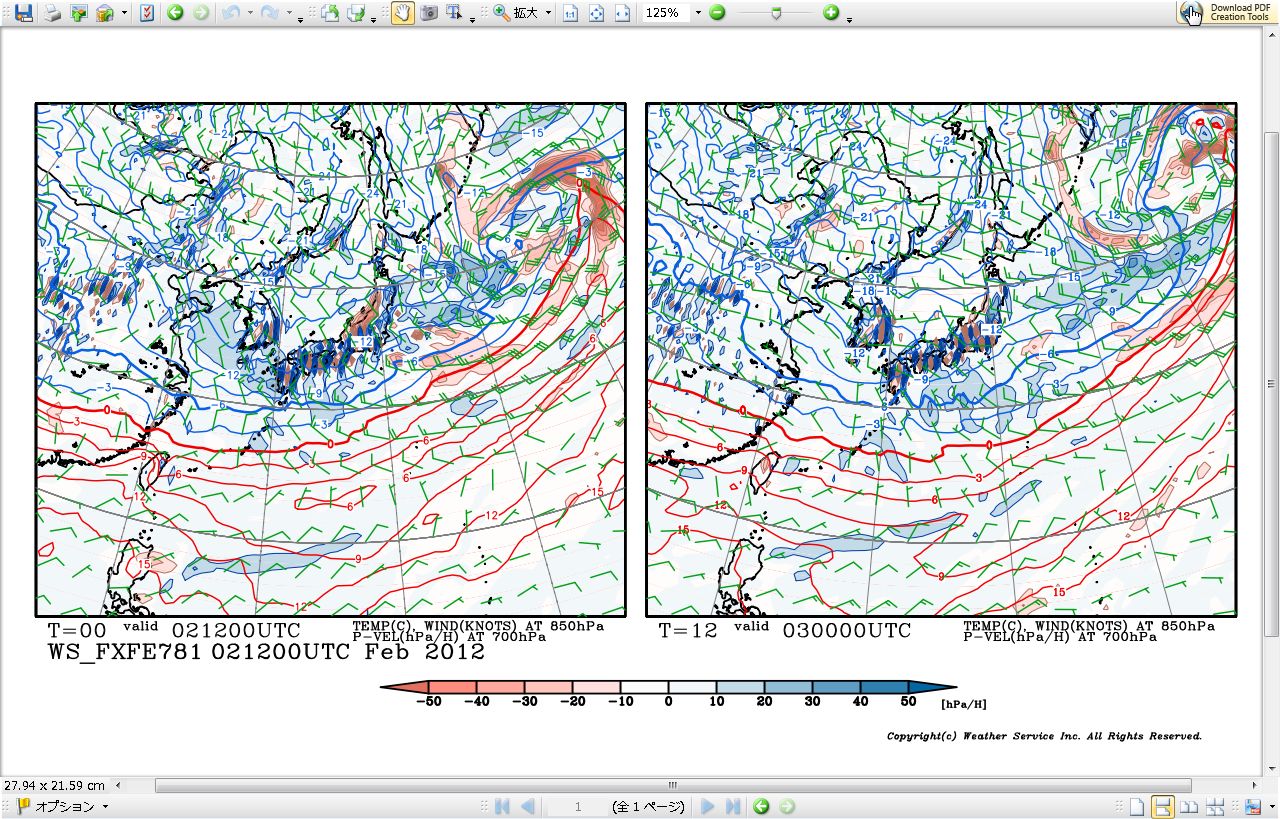Click the green Zoom Out minus button

717,13
